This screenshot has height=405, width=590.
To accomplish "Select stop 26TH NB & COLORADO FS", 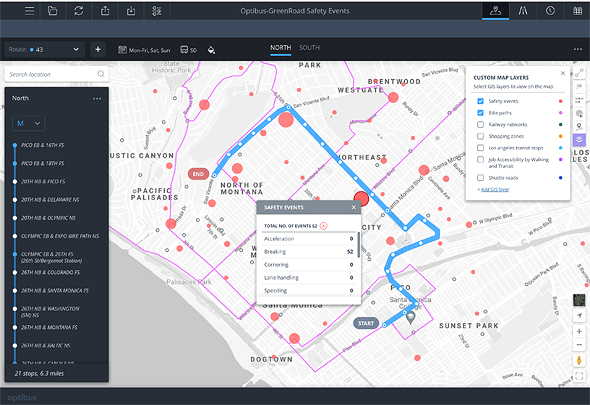I will pos(50,272).
